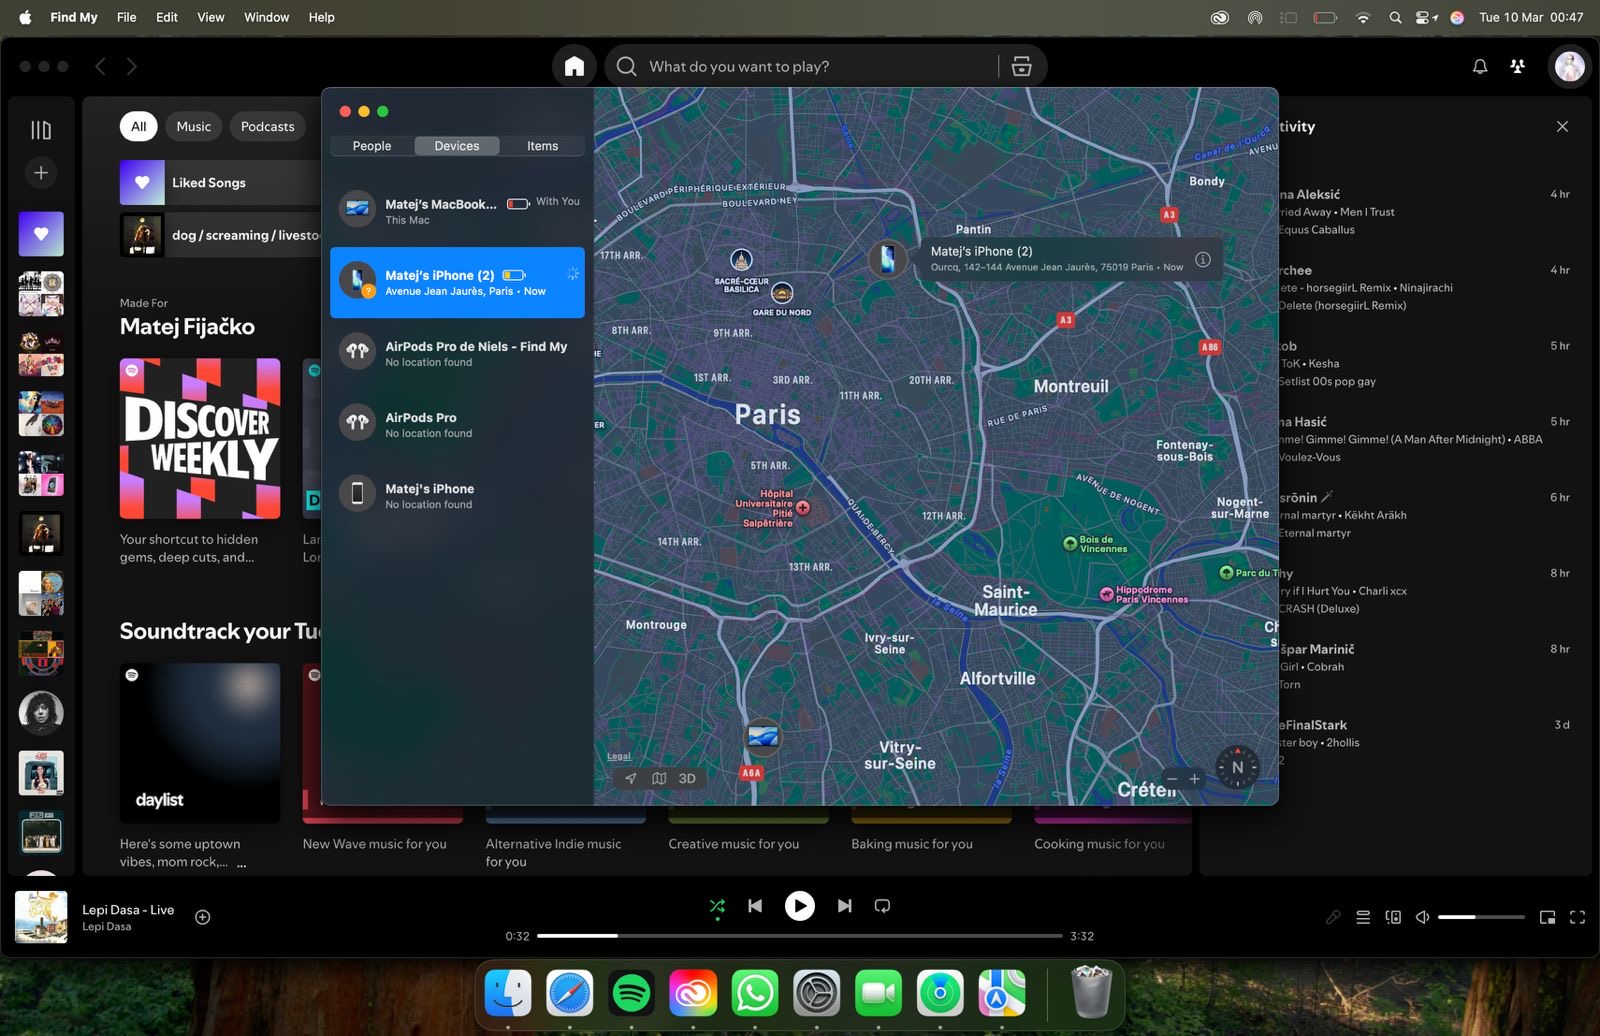Skip to next track
The width and height of the screenshot is (1600, 1036).
click(x=845, y=906)
